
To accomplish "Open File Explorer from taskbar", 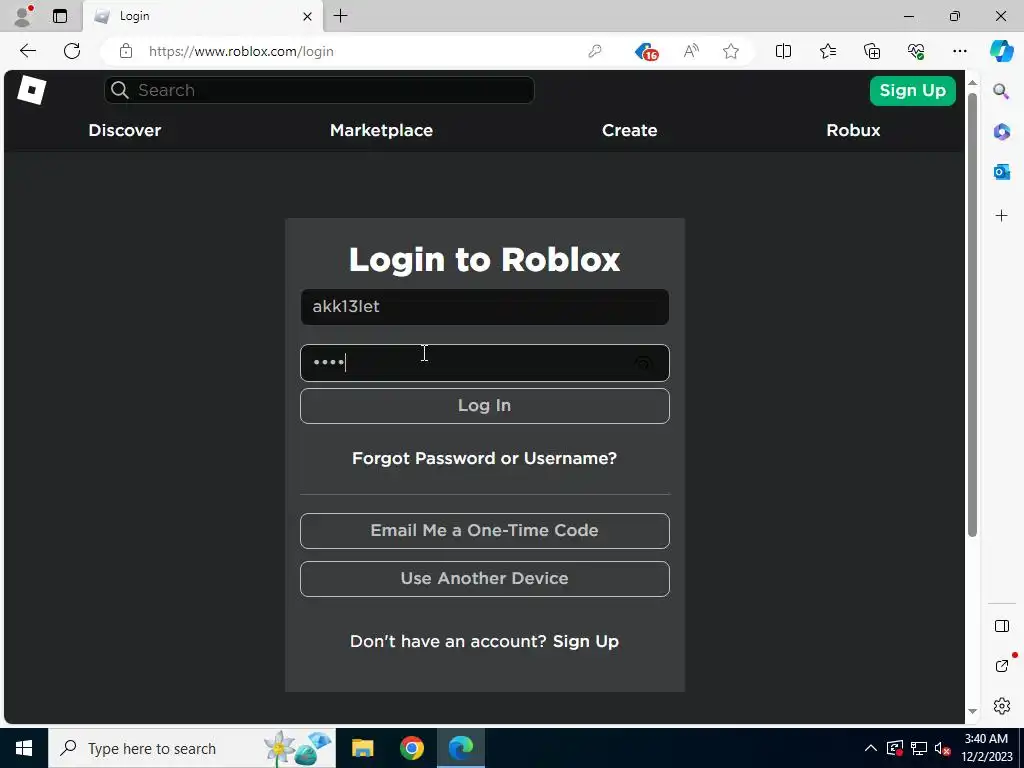I will [362, 748].
